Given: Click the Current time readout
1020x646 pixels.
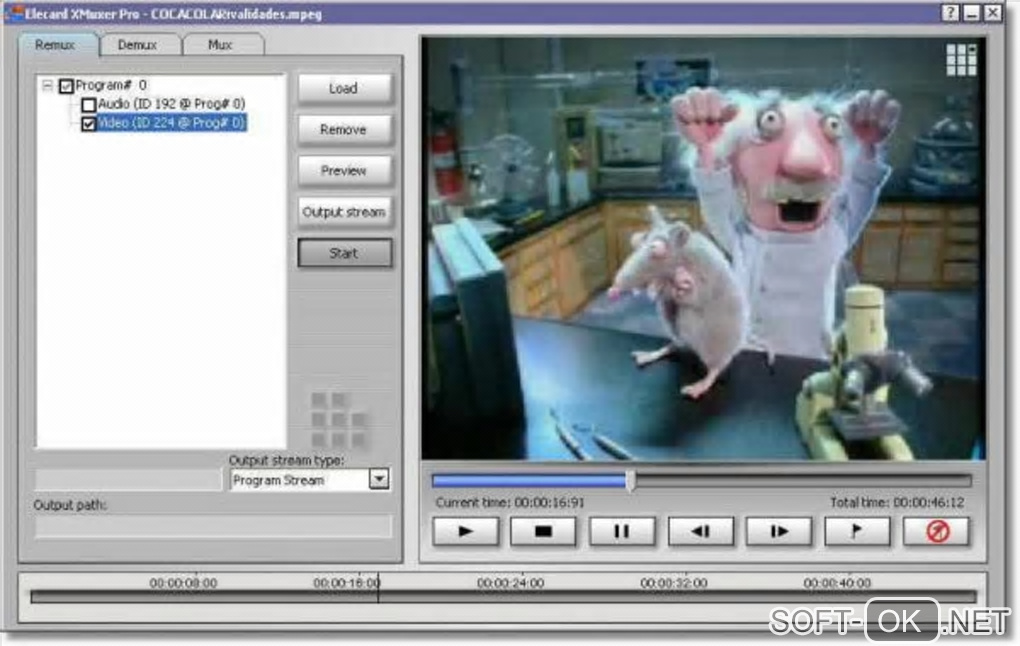Looking at the screenshot, I should [x=510, y=503].
